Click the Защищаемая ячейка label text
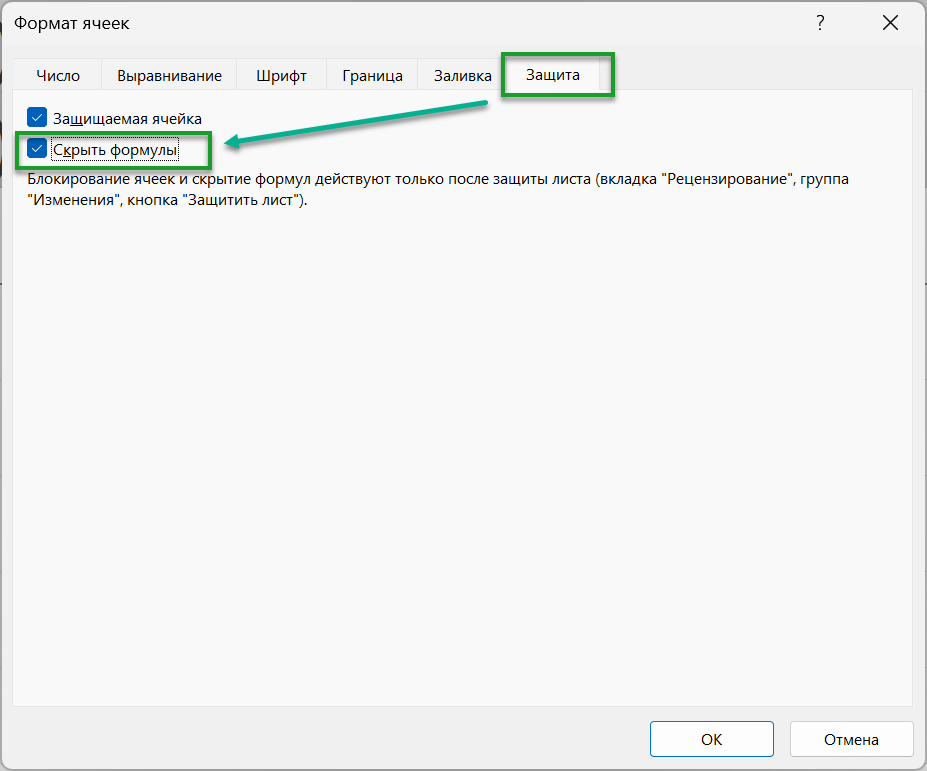This screenshot has height=771, width=927. click(x=127, y=118)
